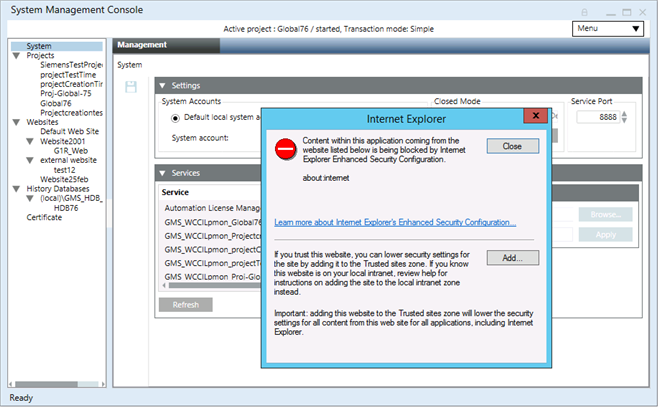Close the Internet Explorer dialog with red X
The height and width of the screenshot is (407, 659).
(x=536, y=117)
